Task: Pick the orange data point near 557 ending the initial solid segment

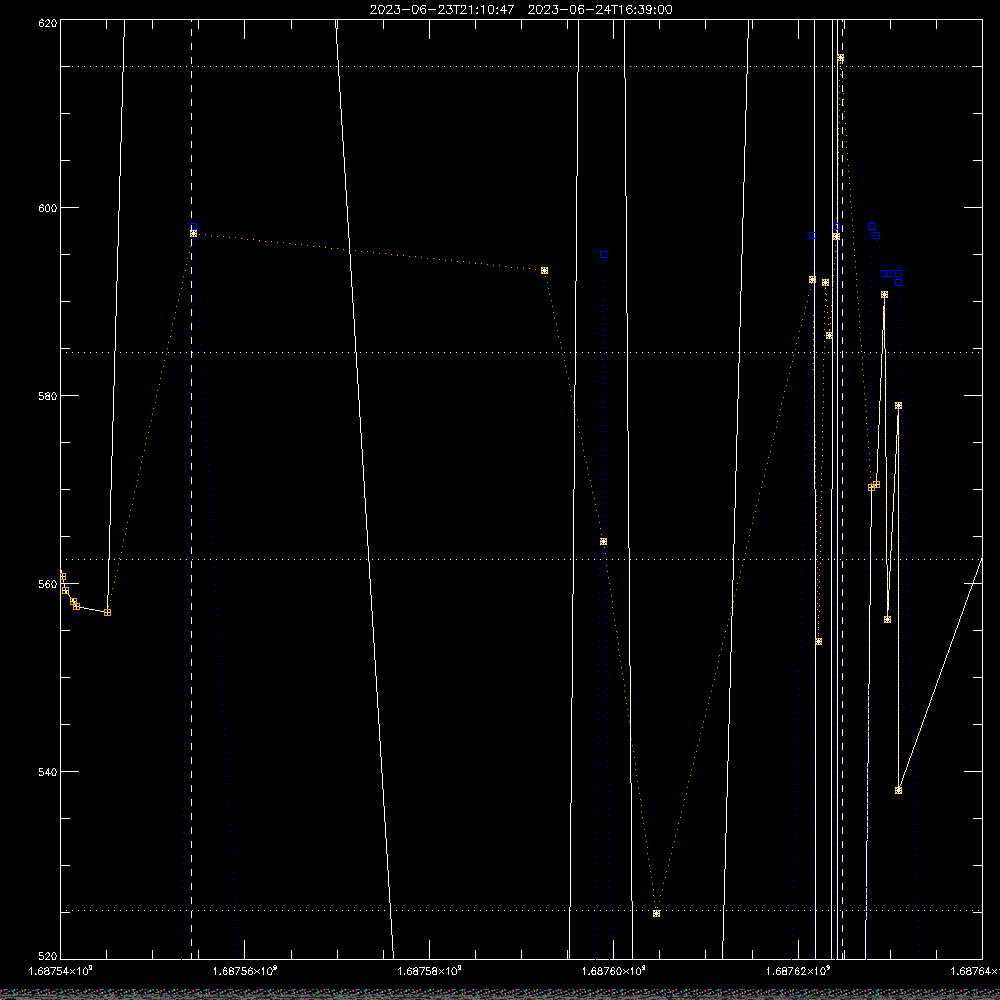Action: pyautogui.click(x=108, y=612)
